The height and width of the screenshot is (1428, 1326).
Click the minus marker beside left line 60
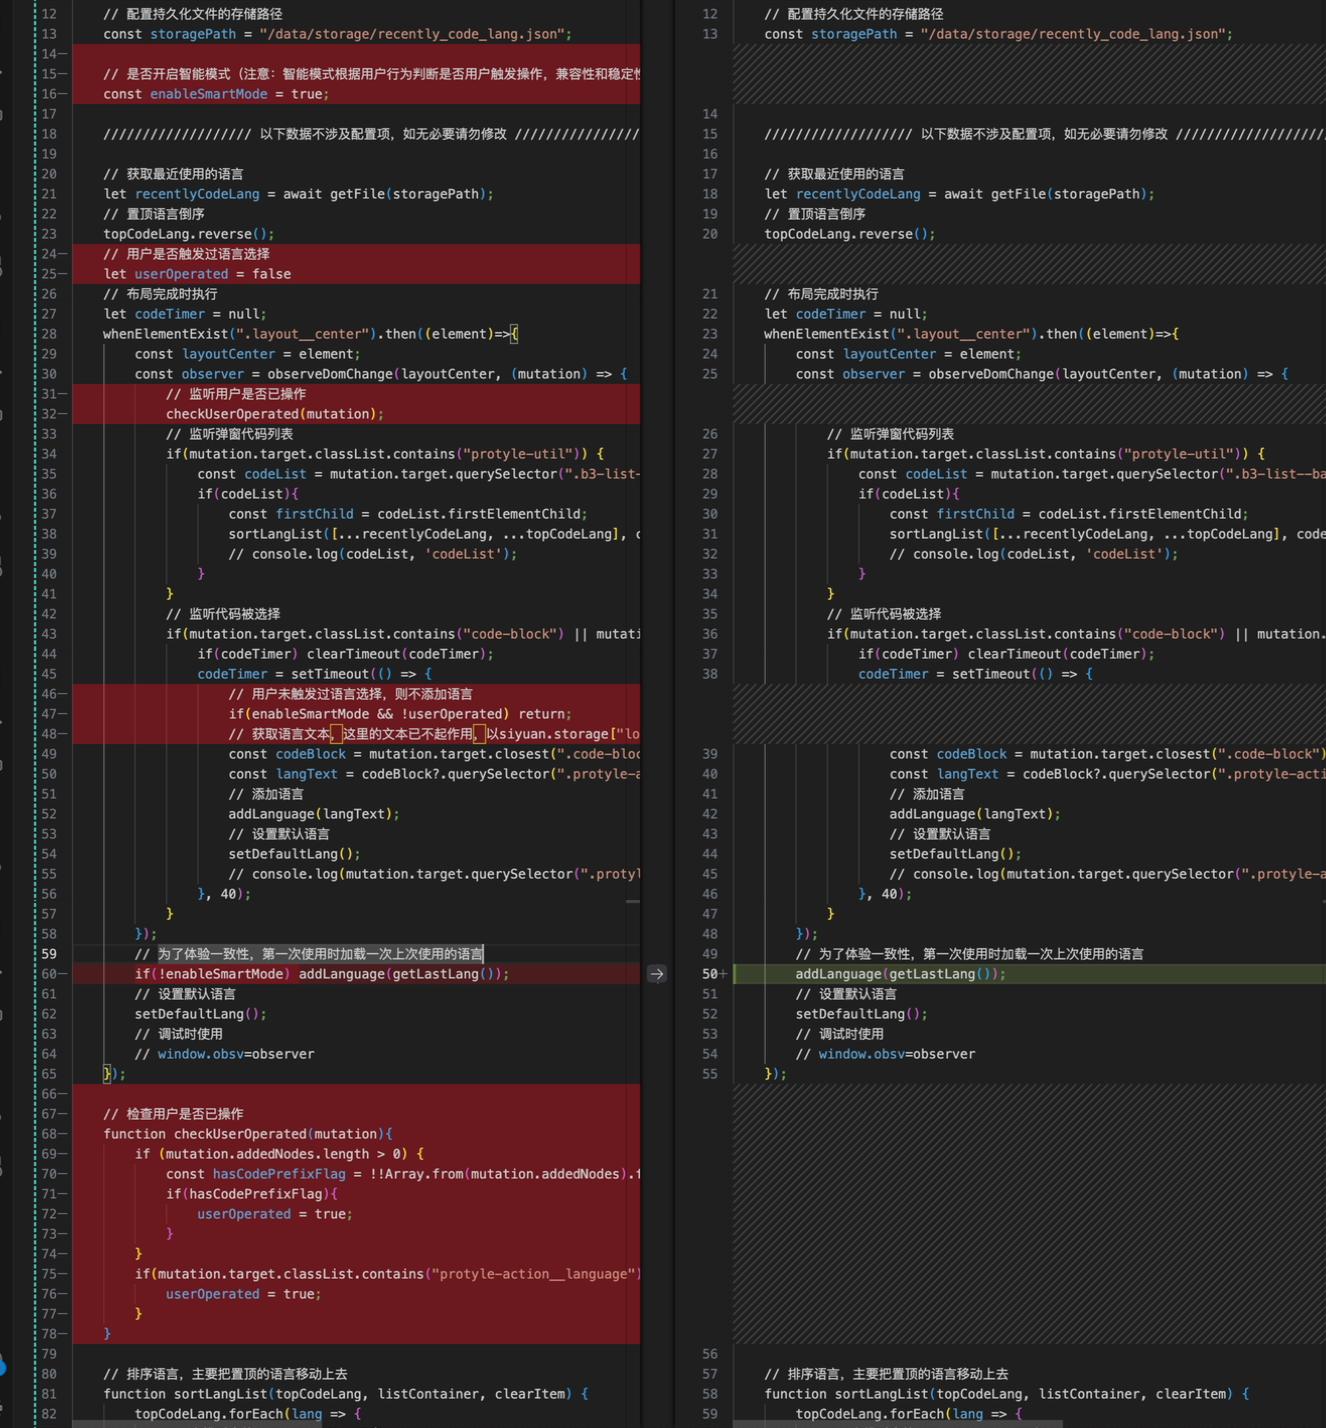coord(63,974)
